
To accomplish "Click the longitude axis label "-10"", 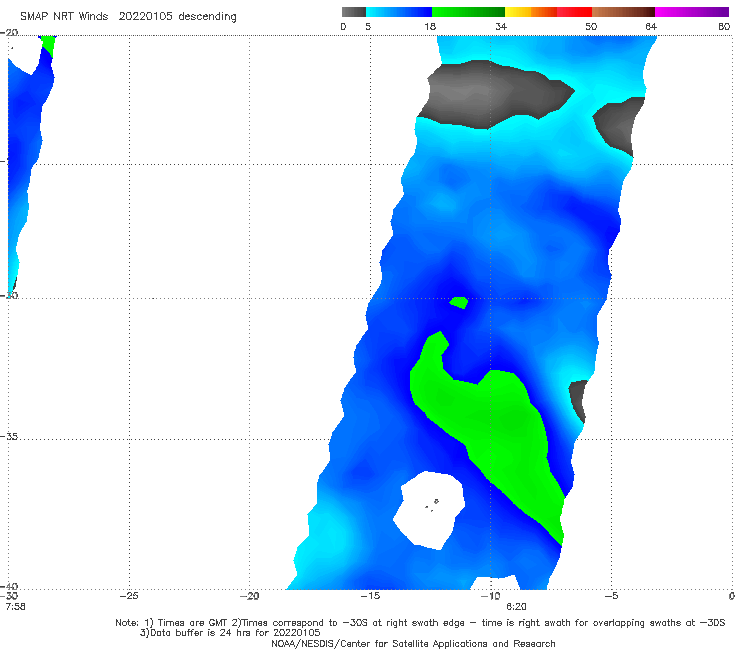I will click(490, 596).
